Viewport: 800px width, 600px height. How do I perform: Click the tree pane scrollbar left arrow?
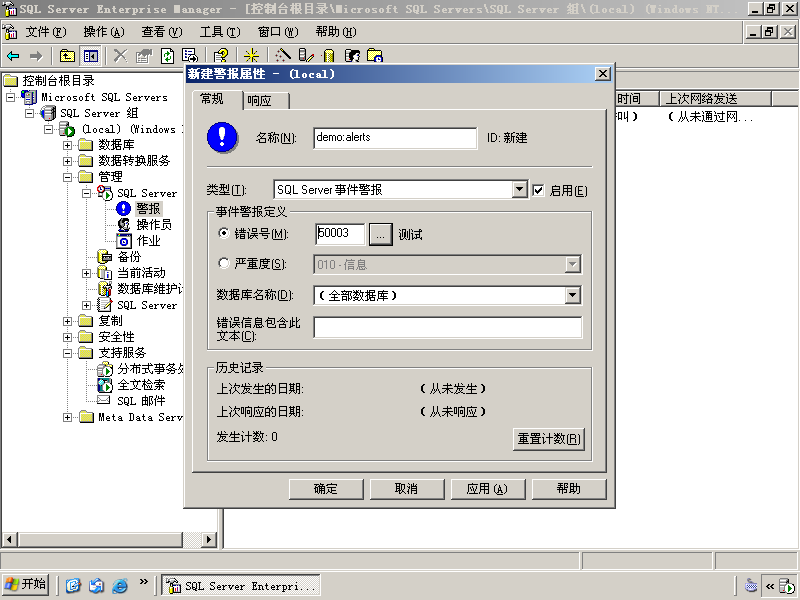pyautogui.click(x=9, y=539)
